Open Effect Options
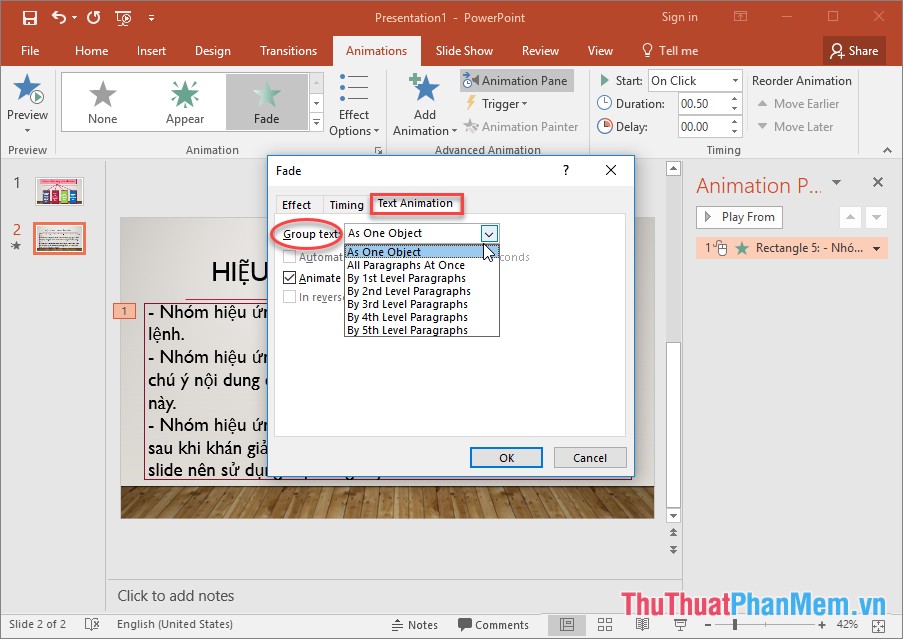This screenshot has width=903, height=639. tap(354, 103)
